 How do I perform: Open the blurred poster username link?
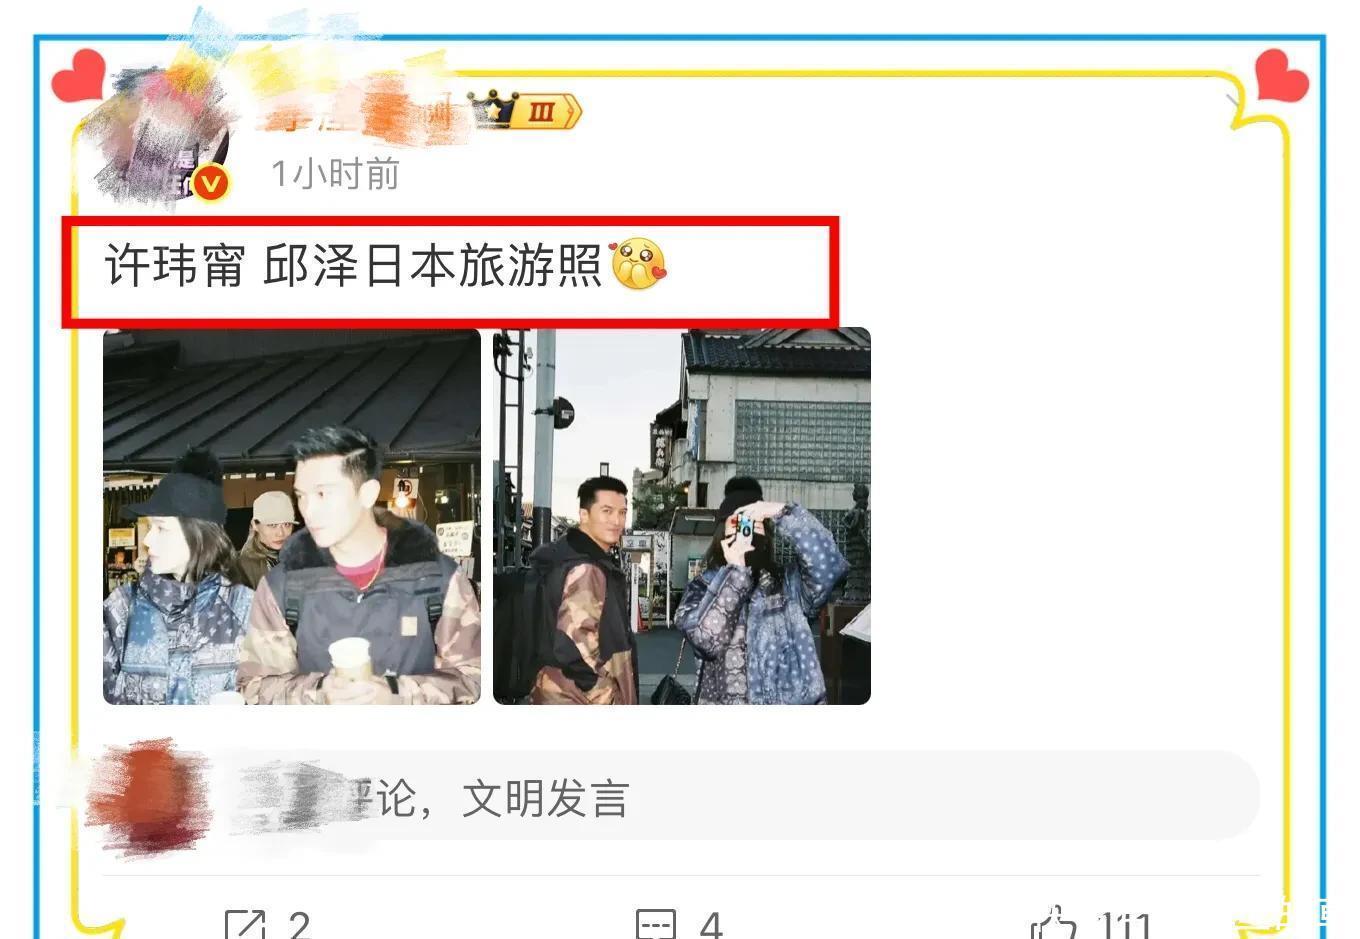[360, 113]
